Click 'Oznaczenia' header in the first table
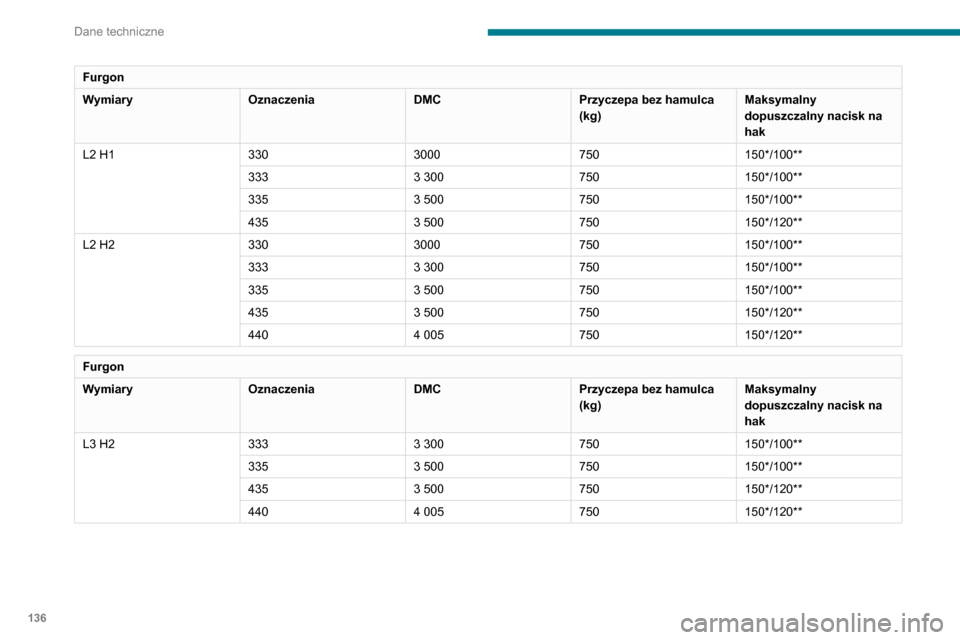 click(x=281, y=101)
